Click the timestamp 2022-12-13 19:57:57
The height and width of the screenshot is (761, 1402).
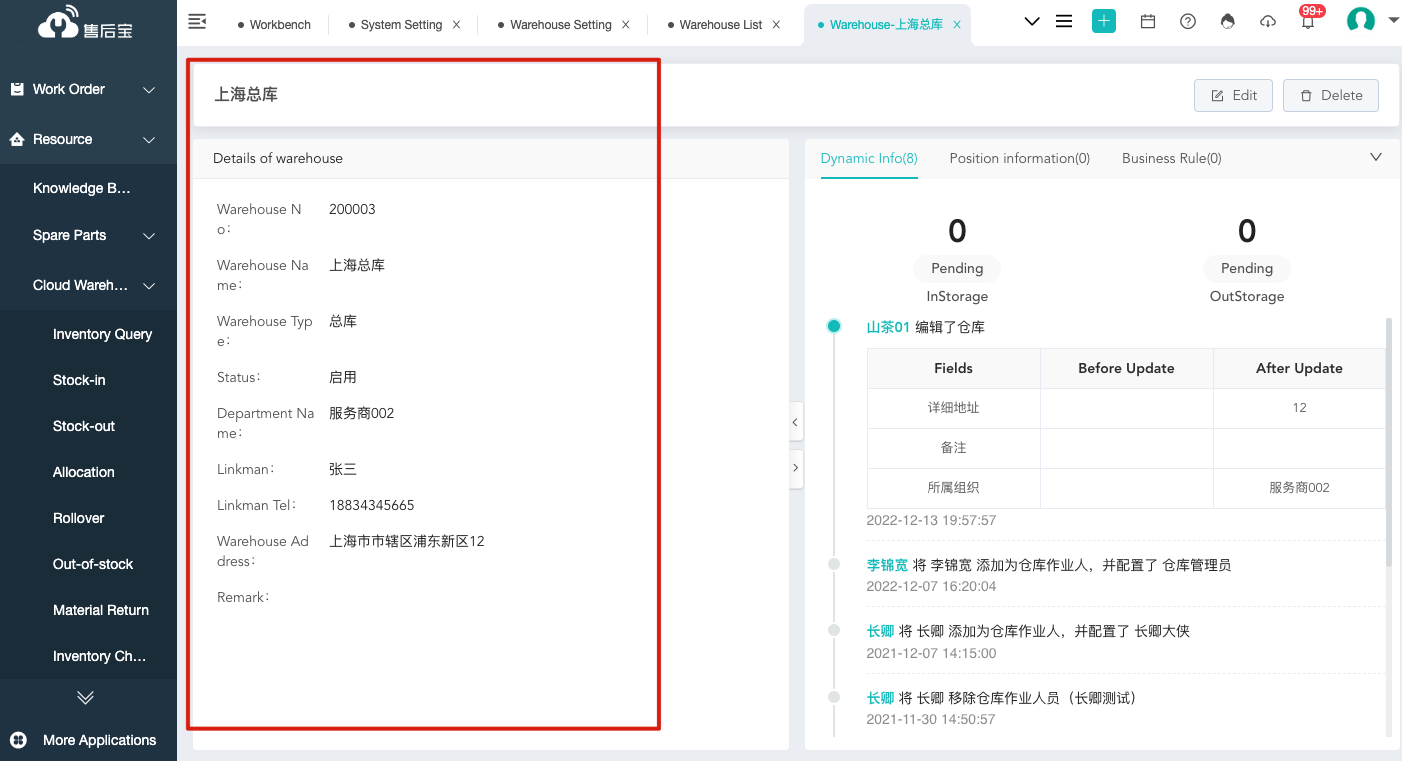(931, 520)
